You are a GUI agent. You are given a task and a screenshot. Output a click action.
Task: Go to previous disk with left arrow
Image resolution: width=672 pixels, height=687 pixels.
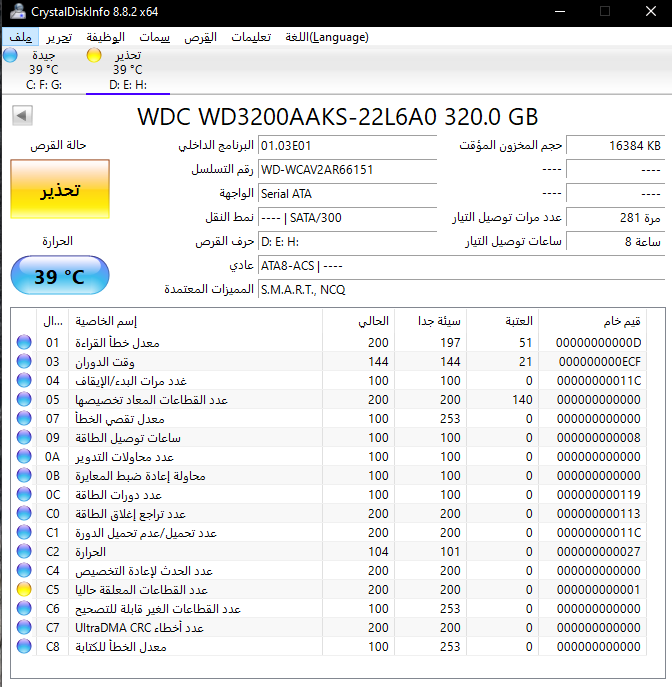(22, 116)
